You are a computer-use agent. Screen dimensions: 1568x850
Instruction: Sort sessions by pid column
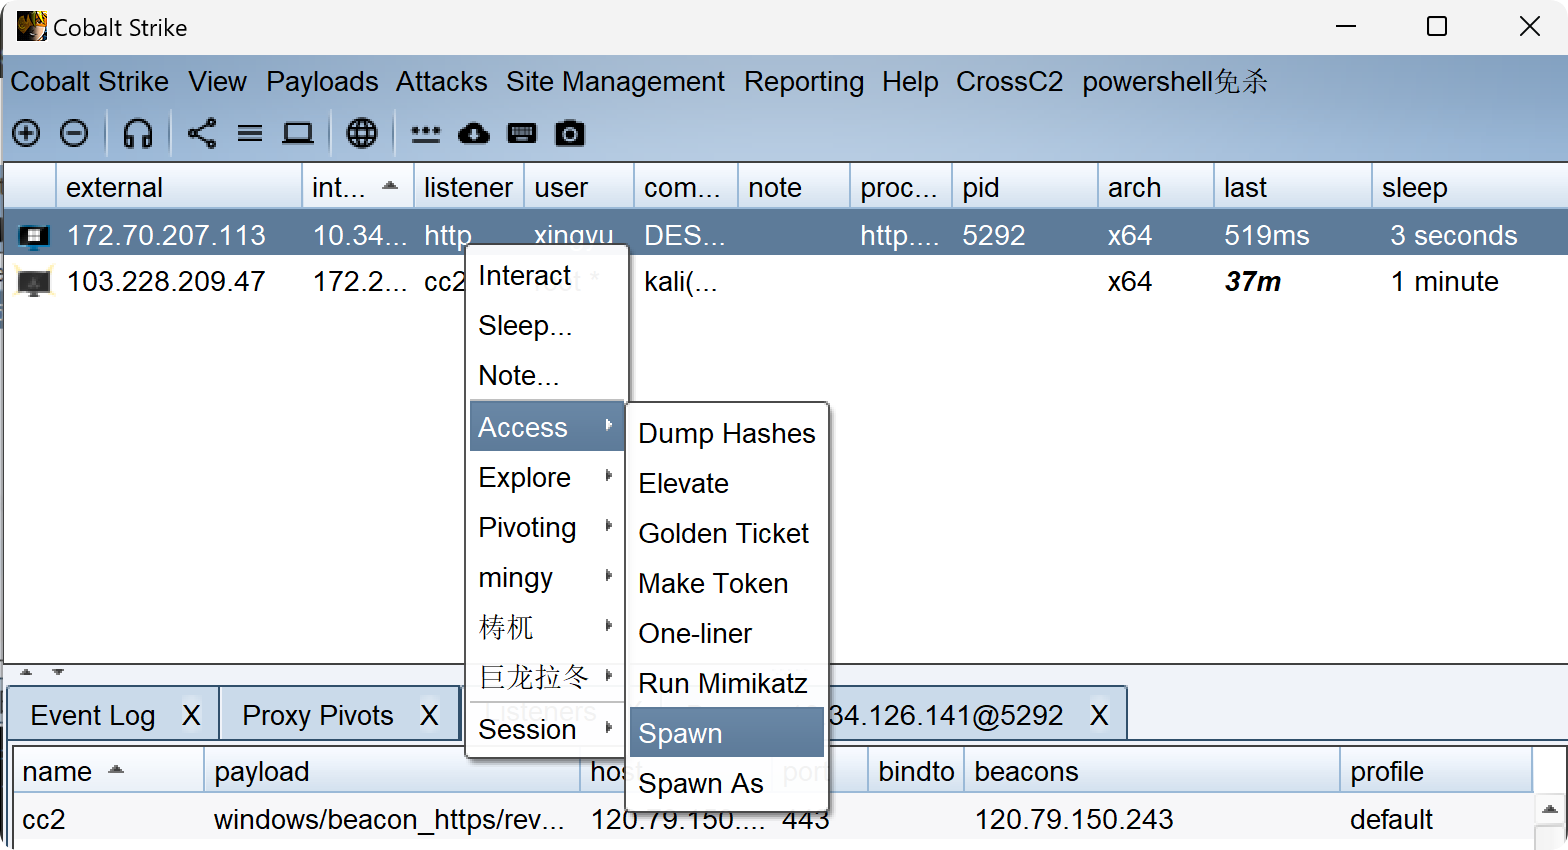(1024, 187)
